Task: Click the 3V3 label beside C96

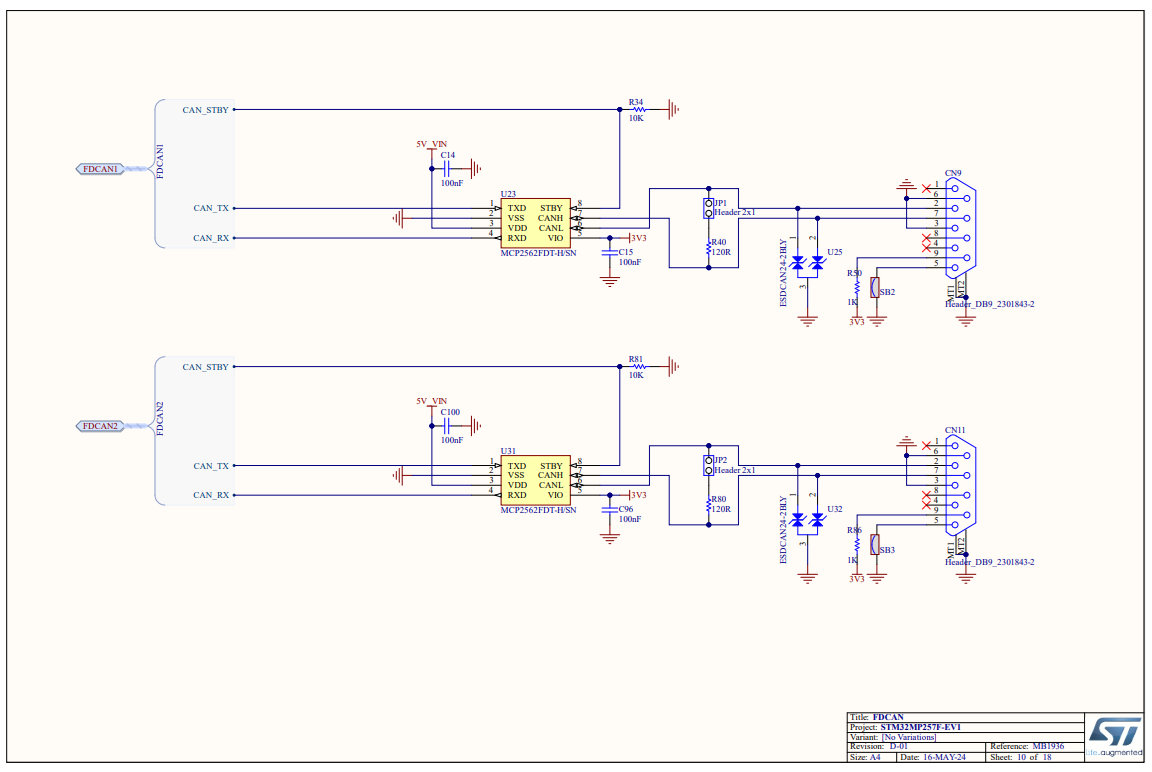Action: (x=638, y=495)
